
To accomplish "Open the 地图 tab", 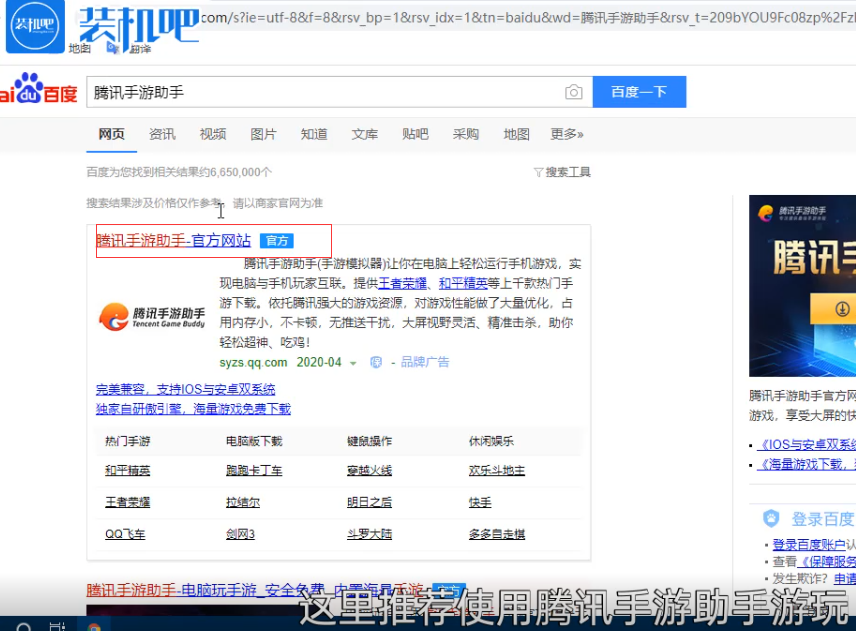I will click(x=516, y=134).
